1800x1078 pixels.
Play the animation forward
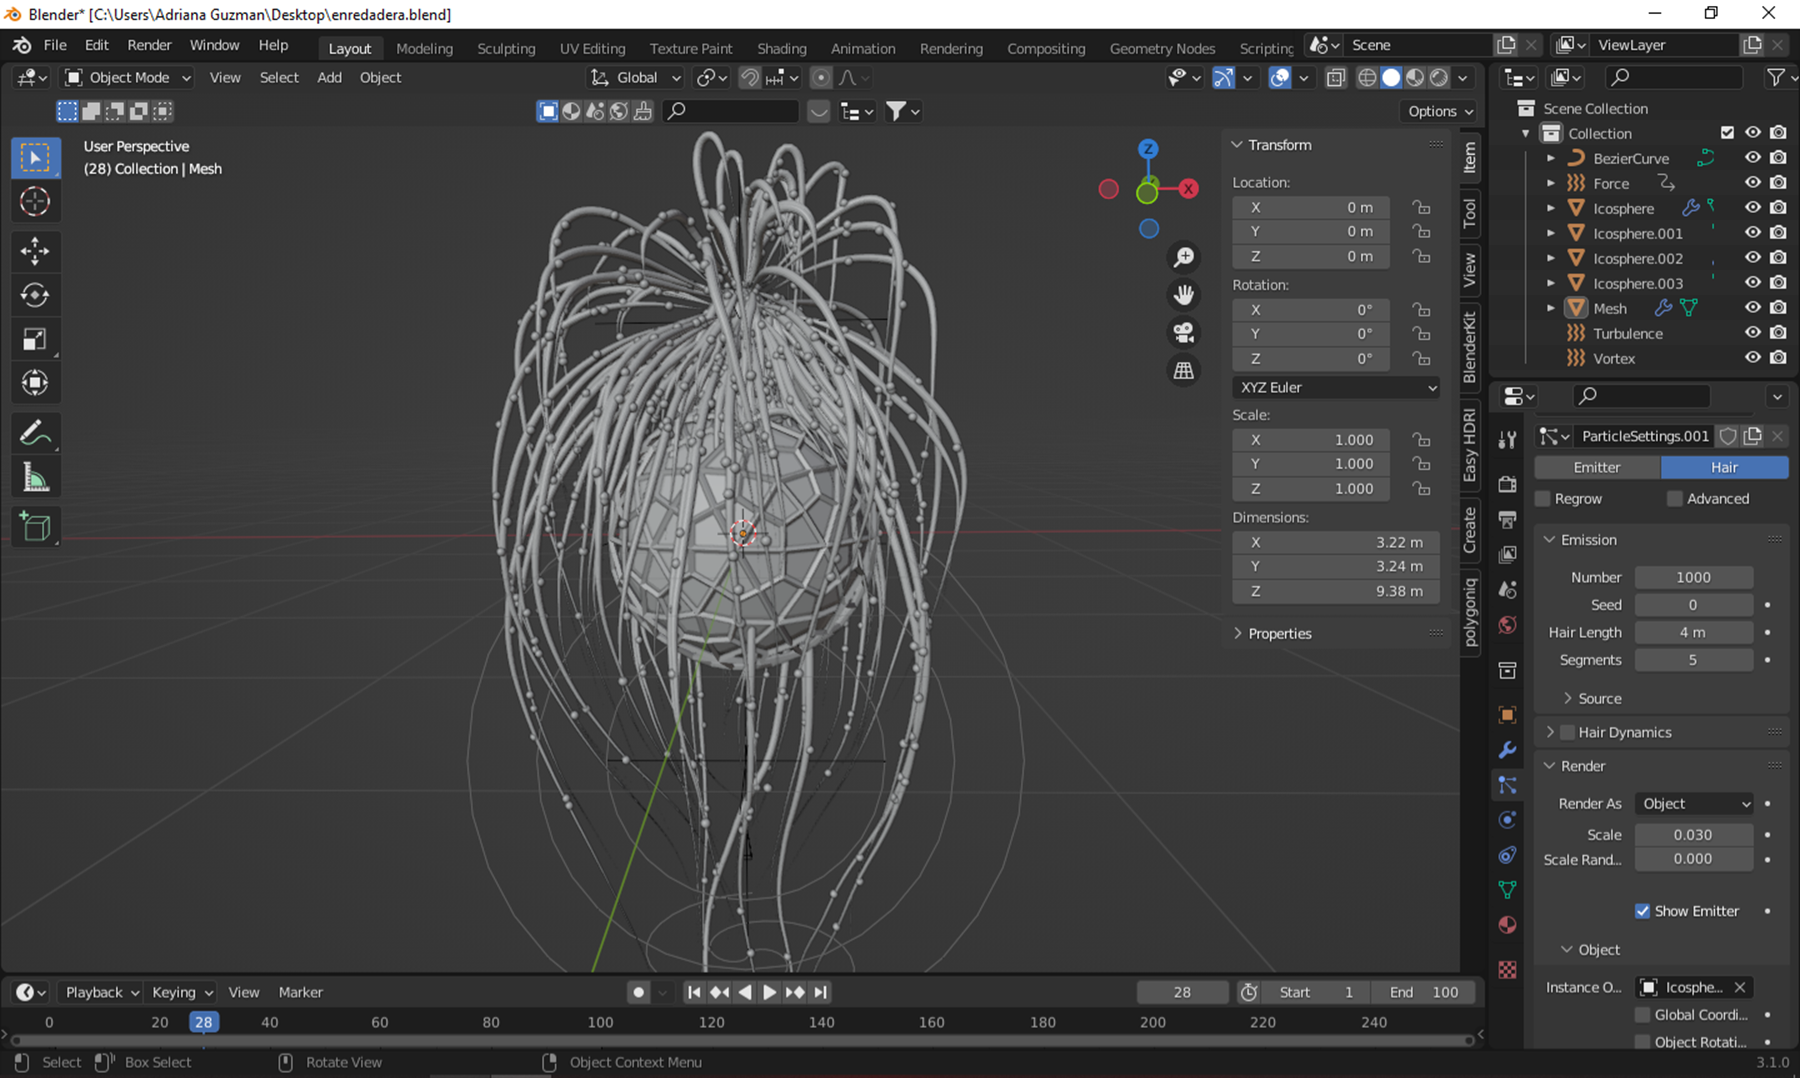pos(769,992)
